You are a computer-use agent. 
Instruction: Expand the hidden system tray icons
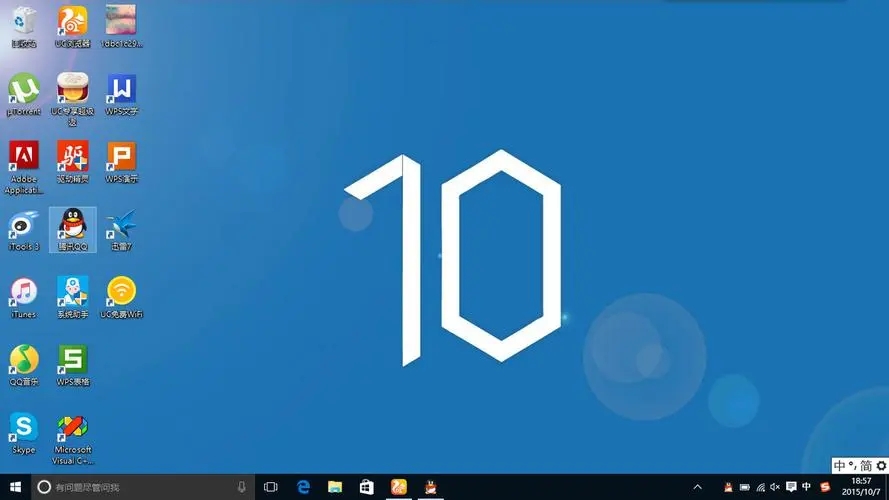[696, 487]
